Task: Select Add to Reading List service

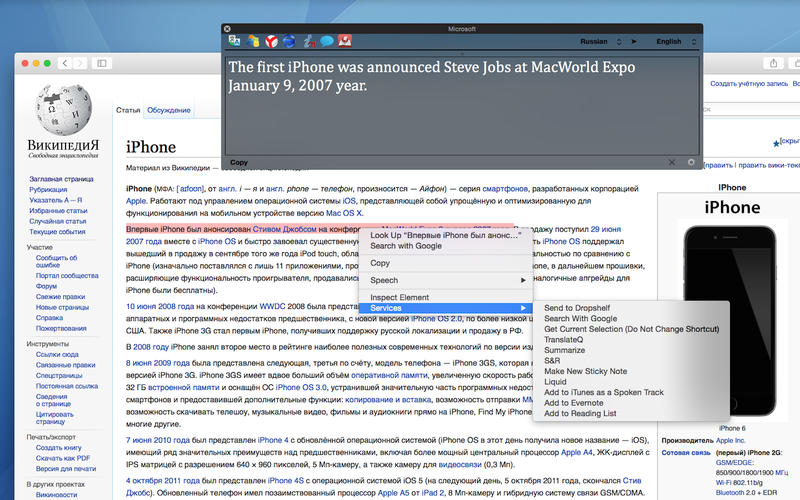Action: point(631,413)
